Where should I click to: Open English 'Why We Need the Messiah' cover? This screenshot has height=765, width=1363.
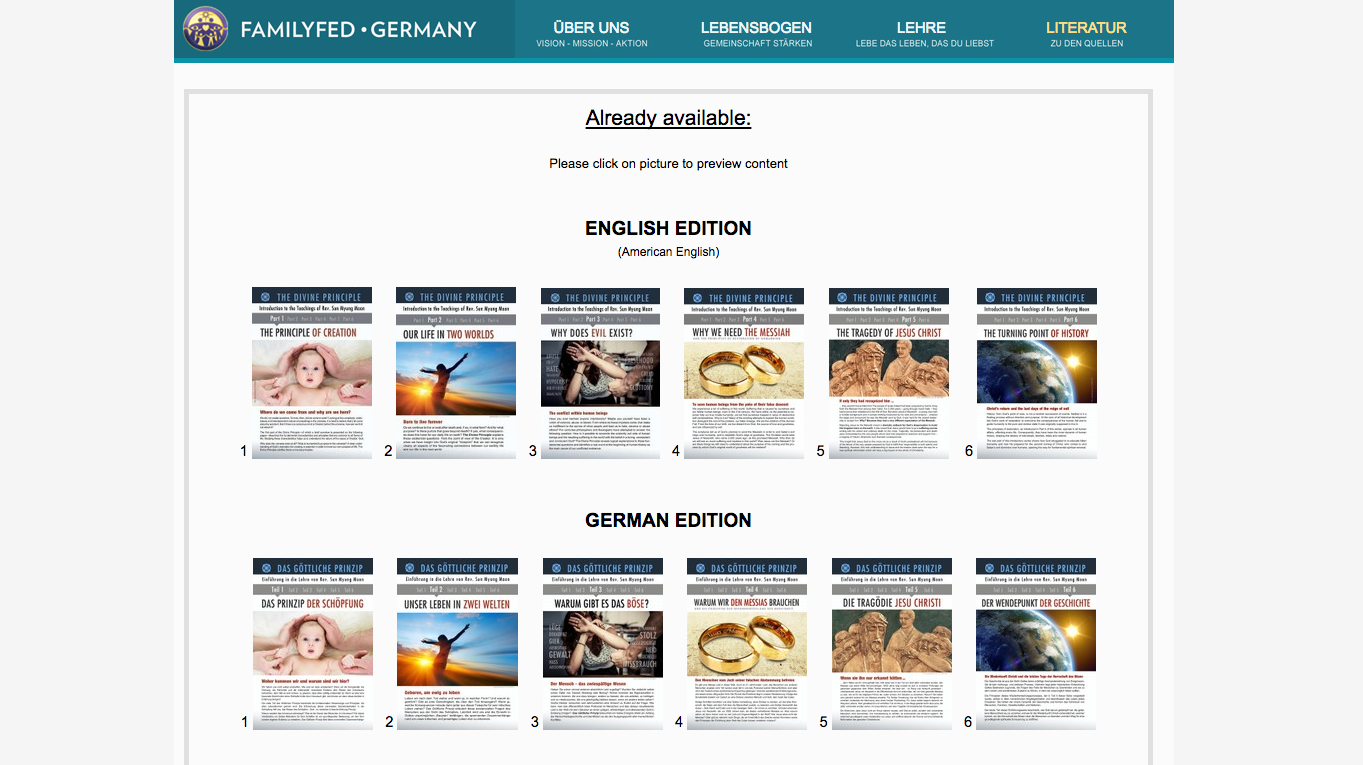click(x=744, y=373)
